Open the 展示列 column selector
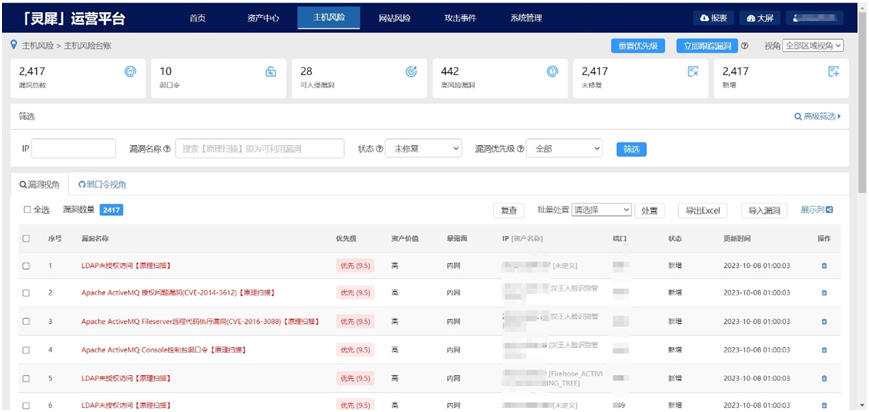The image size is (869, 412). click(x=817, y=210)
